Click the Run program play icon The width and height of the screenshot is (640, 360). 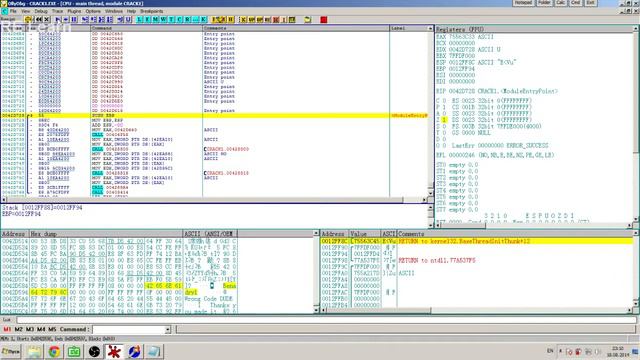coord(58,19)
